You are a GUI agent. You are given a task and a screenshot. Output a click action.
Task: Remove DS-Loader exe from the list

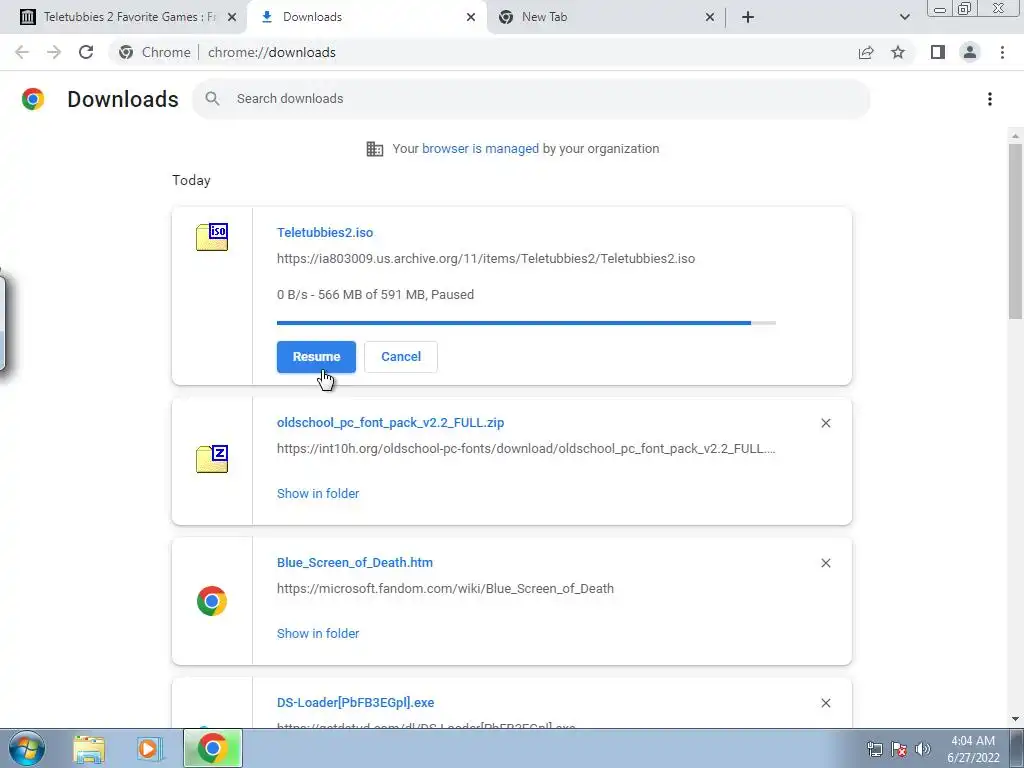point(825,703)
